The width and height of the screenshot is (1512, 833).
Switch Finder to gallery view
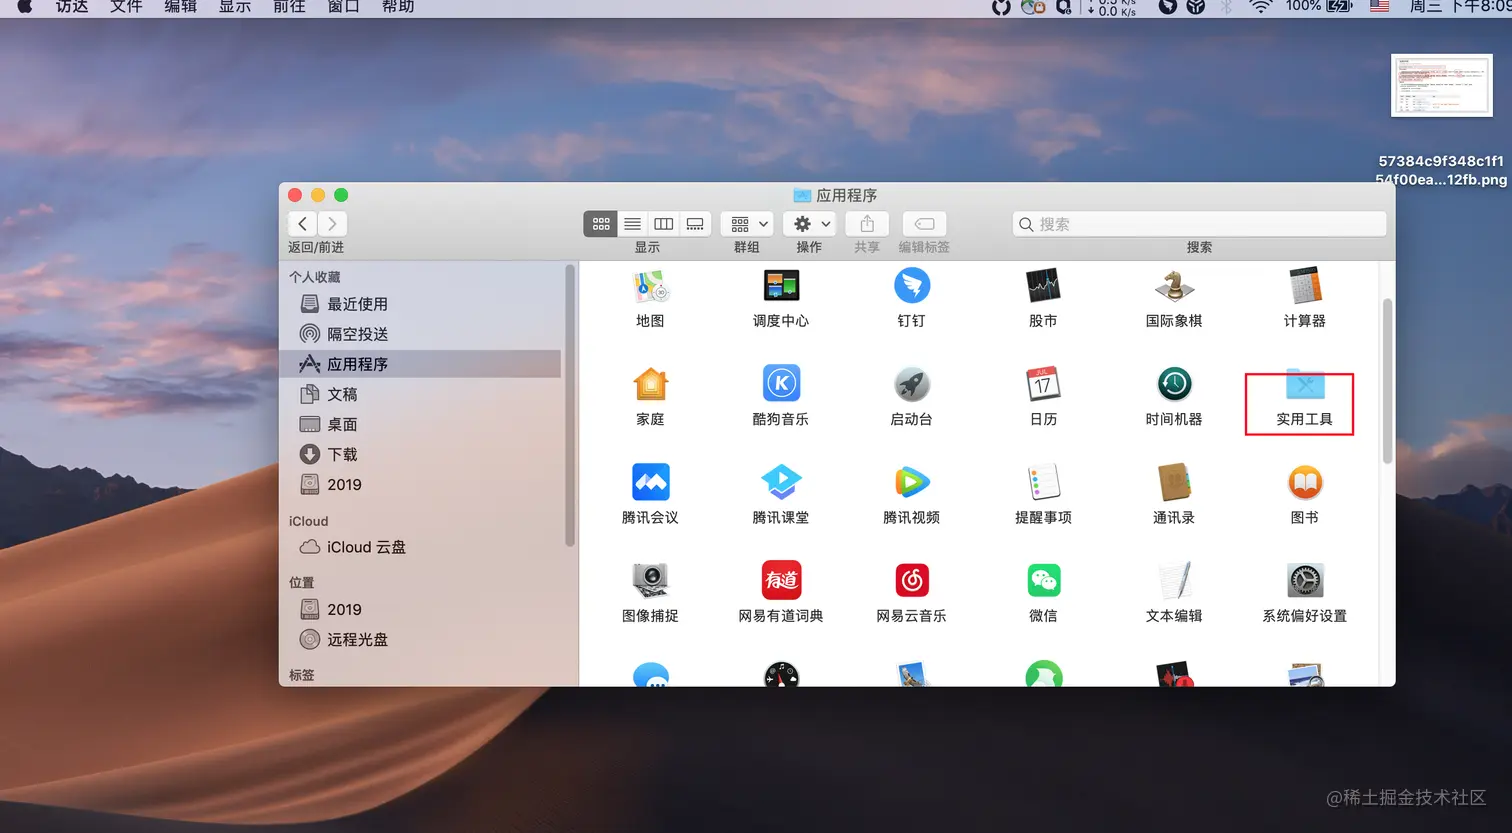pos(695,224)
